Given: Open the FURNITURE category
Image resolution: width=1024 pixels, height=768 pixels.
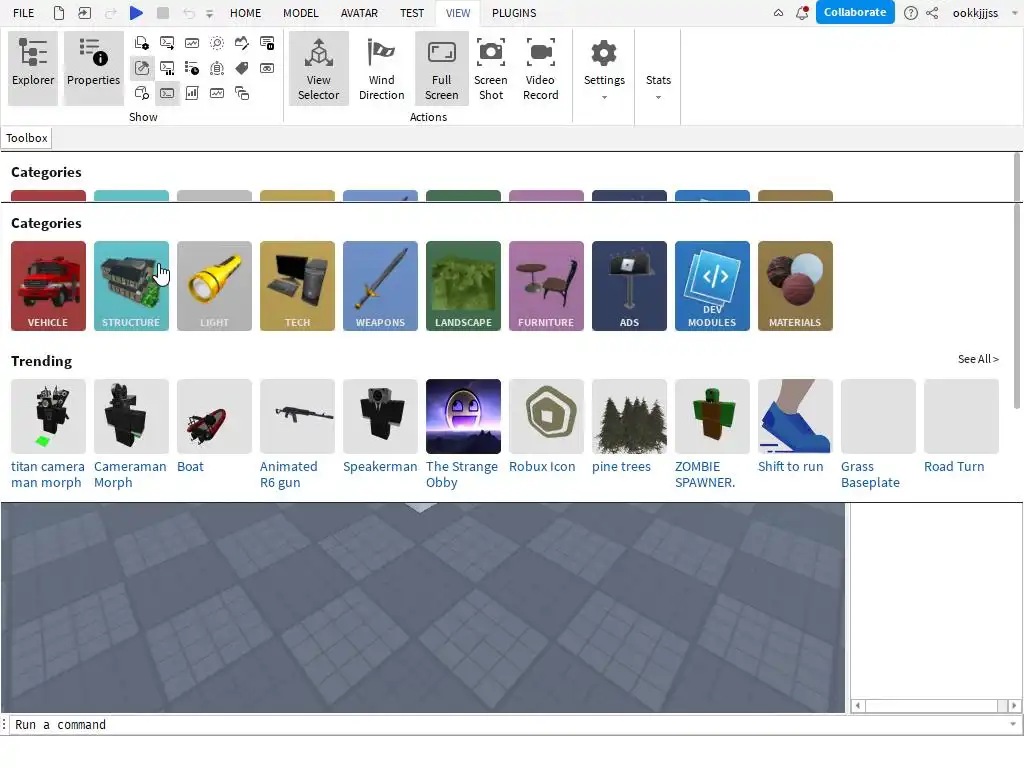Looking at the screenshot, I should pyautogui.click(x=546, y=286).
